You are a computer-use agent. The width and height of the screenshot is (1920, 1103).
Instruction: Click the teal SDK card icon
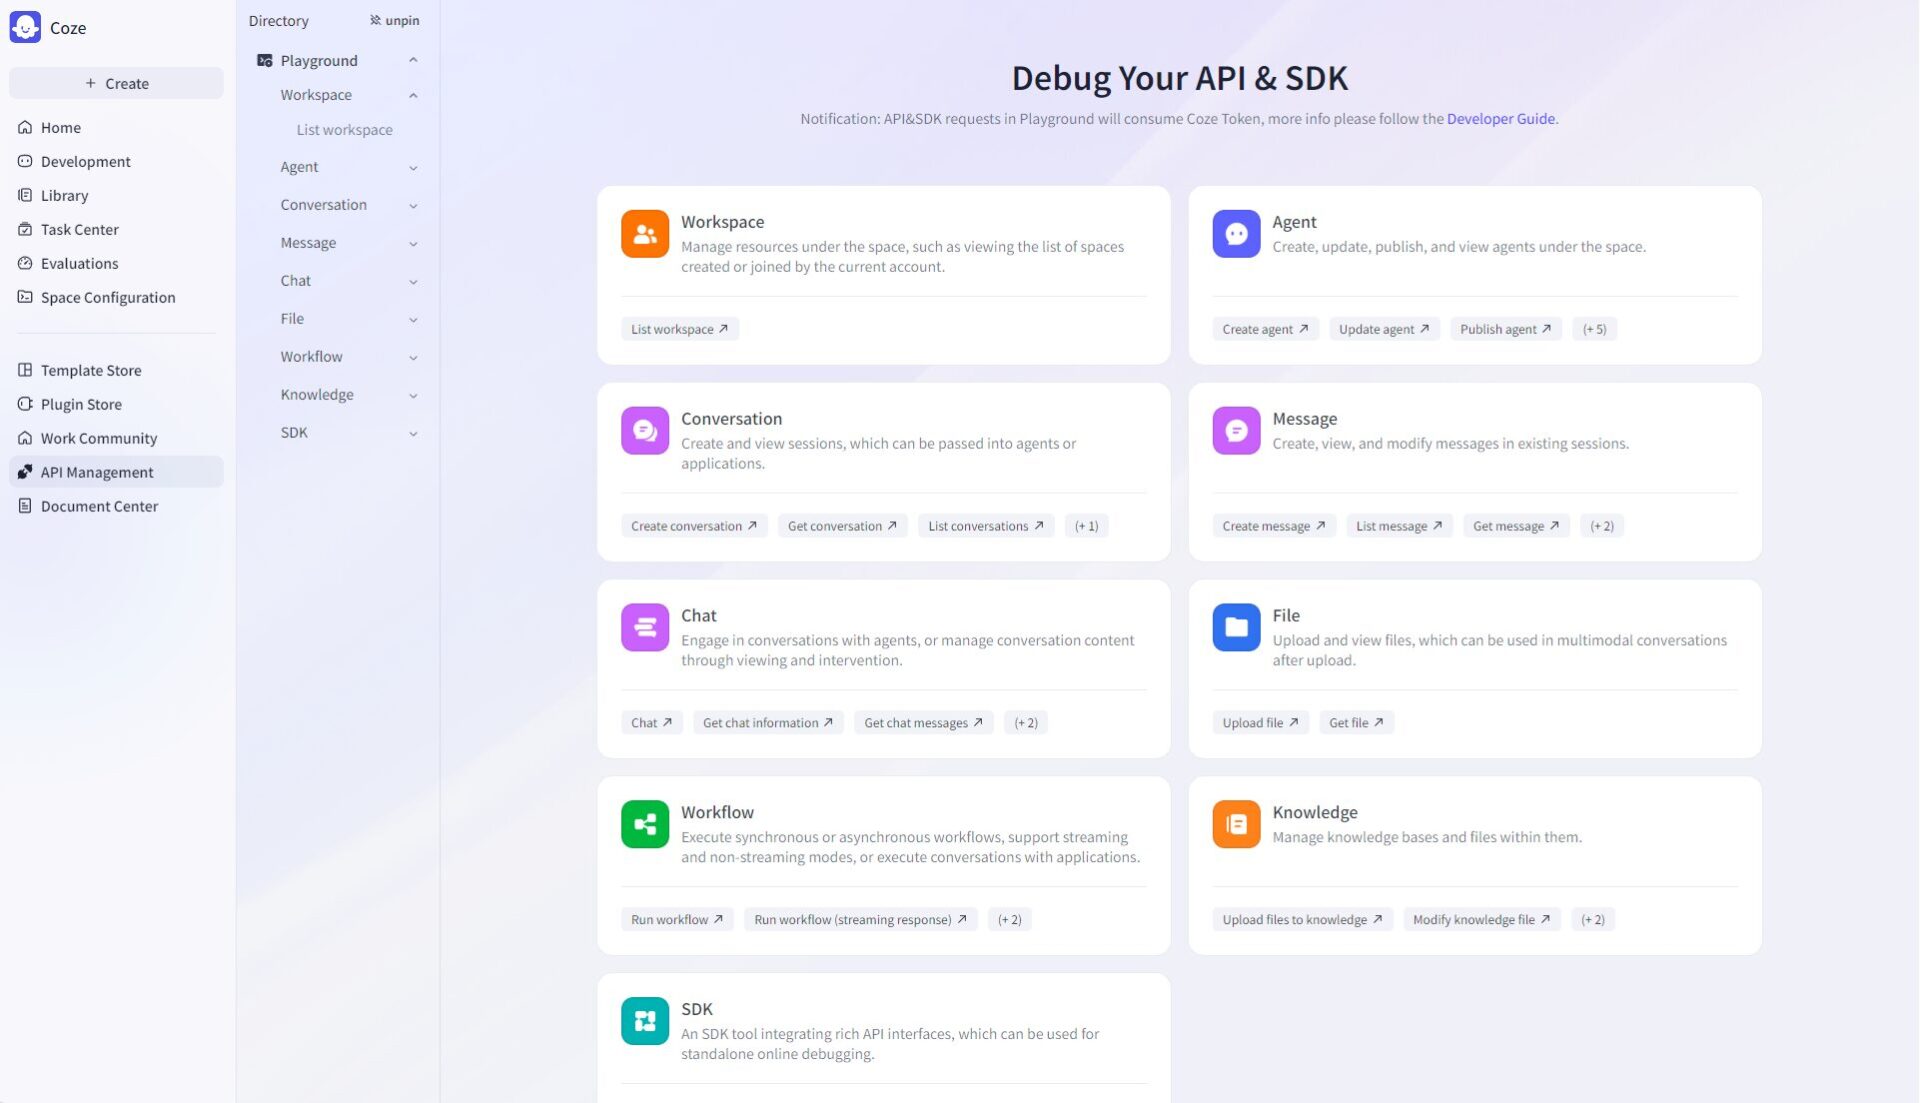[x=644, y=1021]
